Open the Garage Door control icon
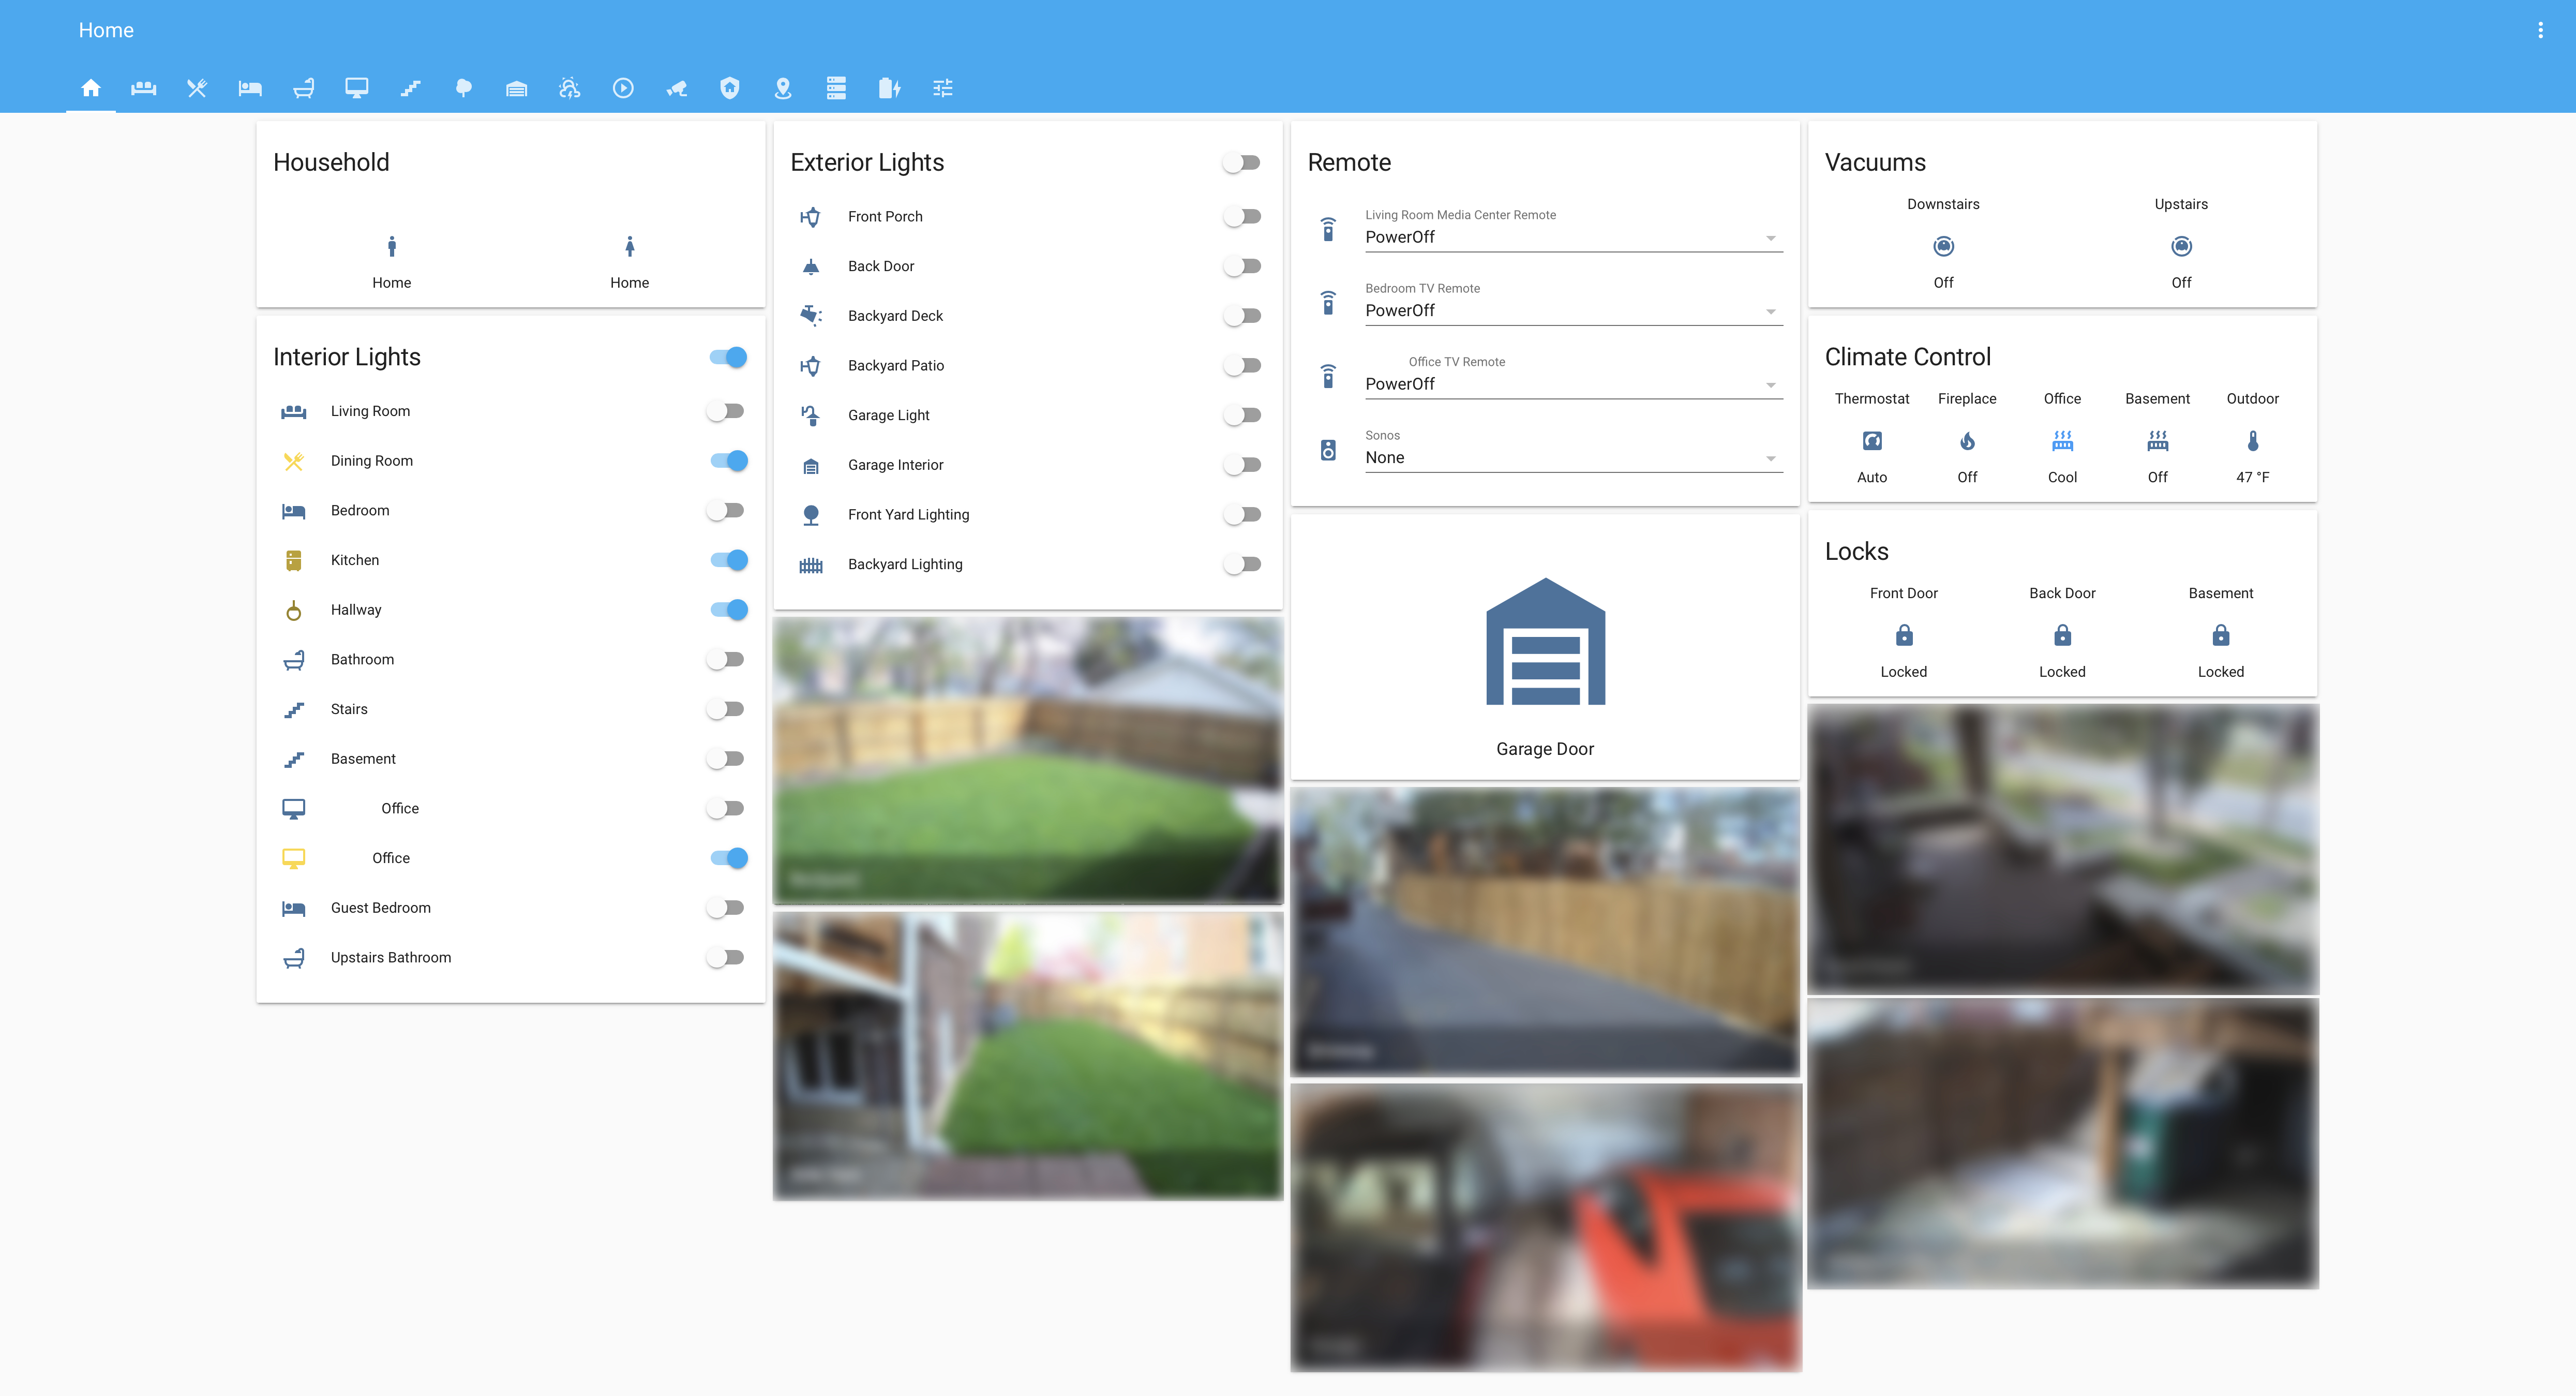Image resolution: width=2576 pixels, height=1396 pixels. click(1545, 642)
